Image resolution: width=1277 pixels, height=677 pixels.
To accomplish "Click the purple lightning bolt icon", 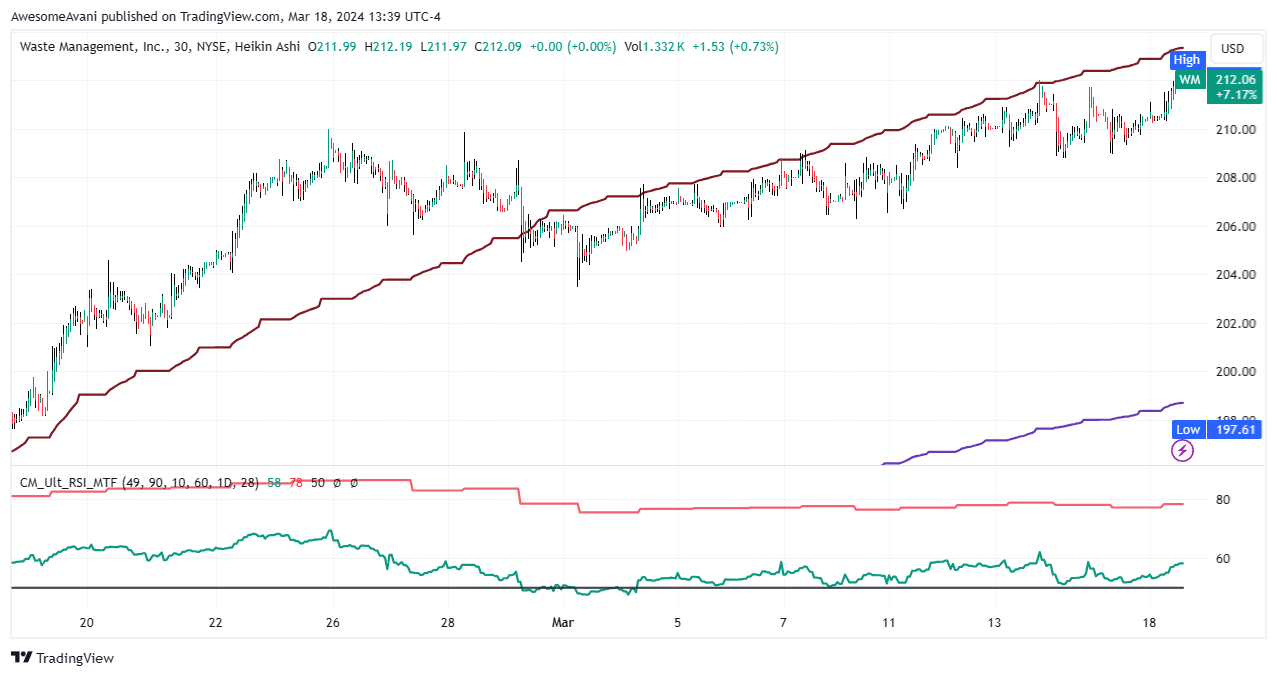I will pos(1182,451).
